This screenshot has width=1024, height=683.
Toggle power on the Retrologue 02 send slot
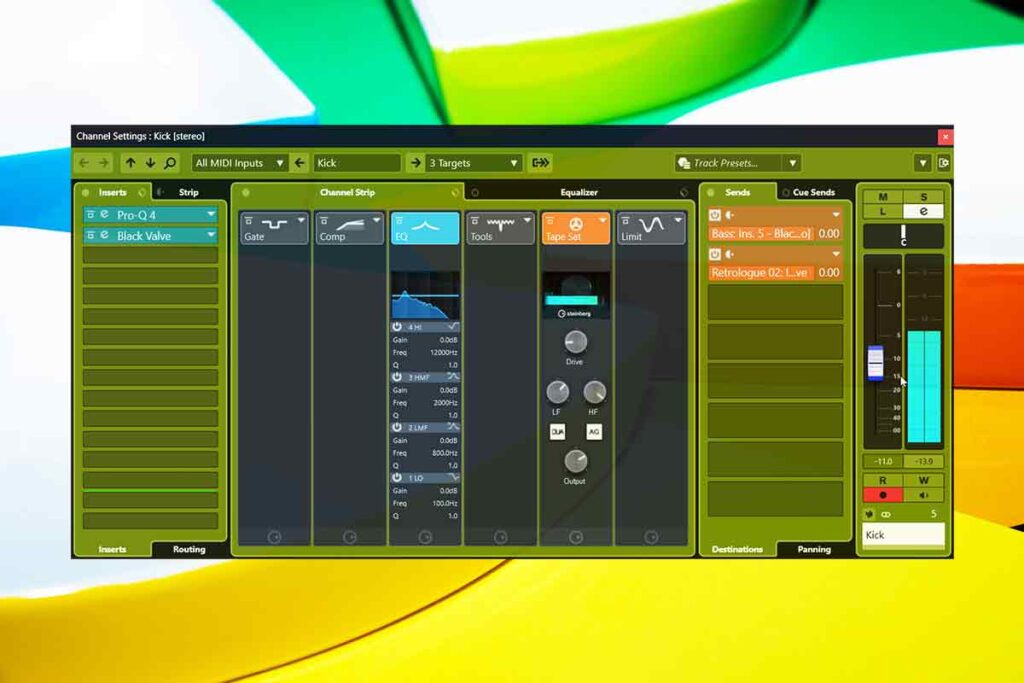pyautogui.click(x=715, y=254)
